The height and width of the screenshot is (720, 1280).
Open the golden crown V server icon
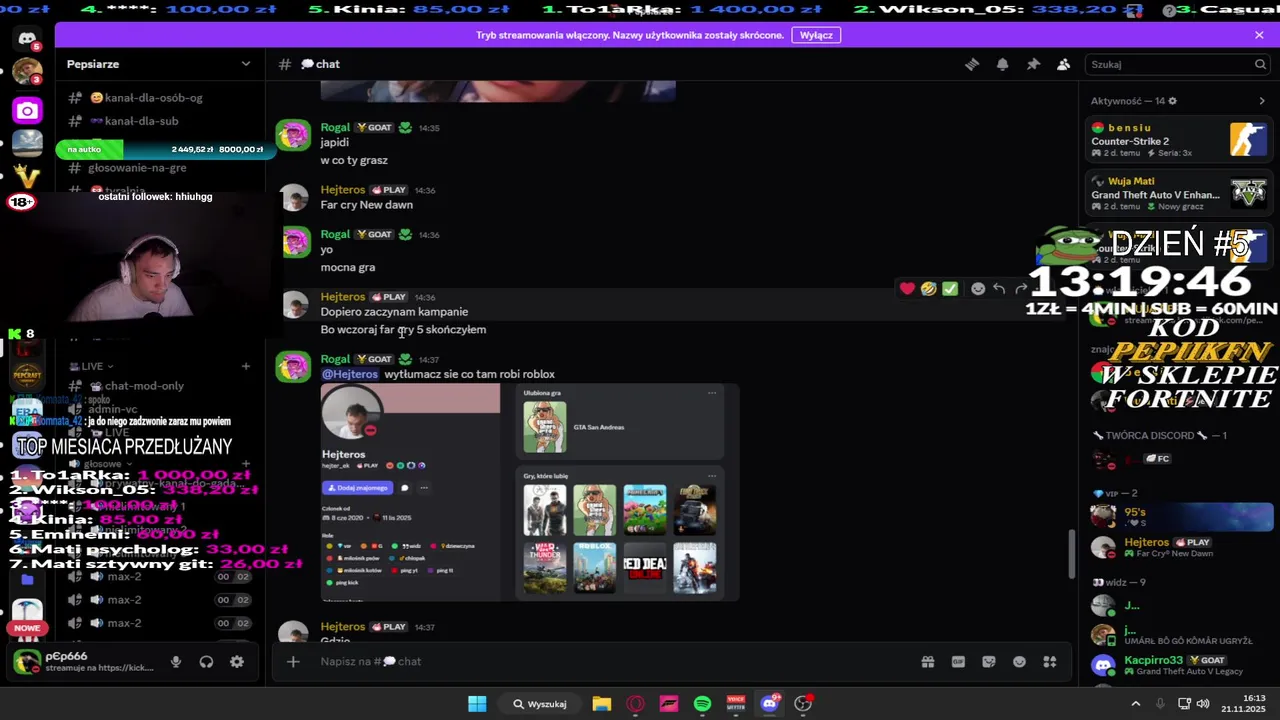click(x=27, y=177)
